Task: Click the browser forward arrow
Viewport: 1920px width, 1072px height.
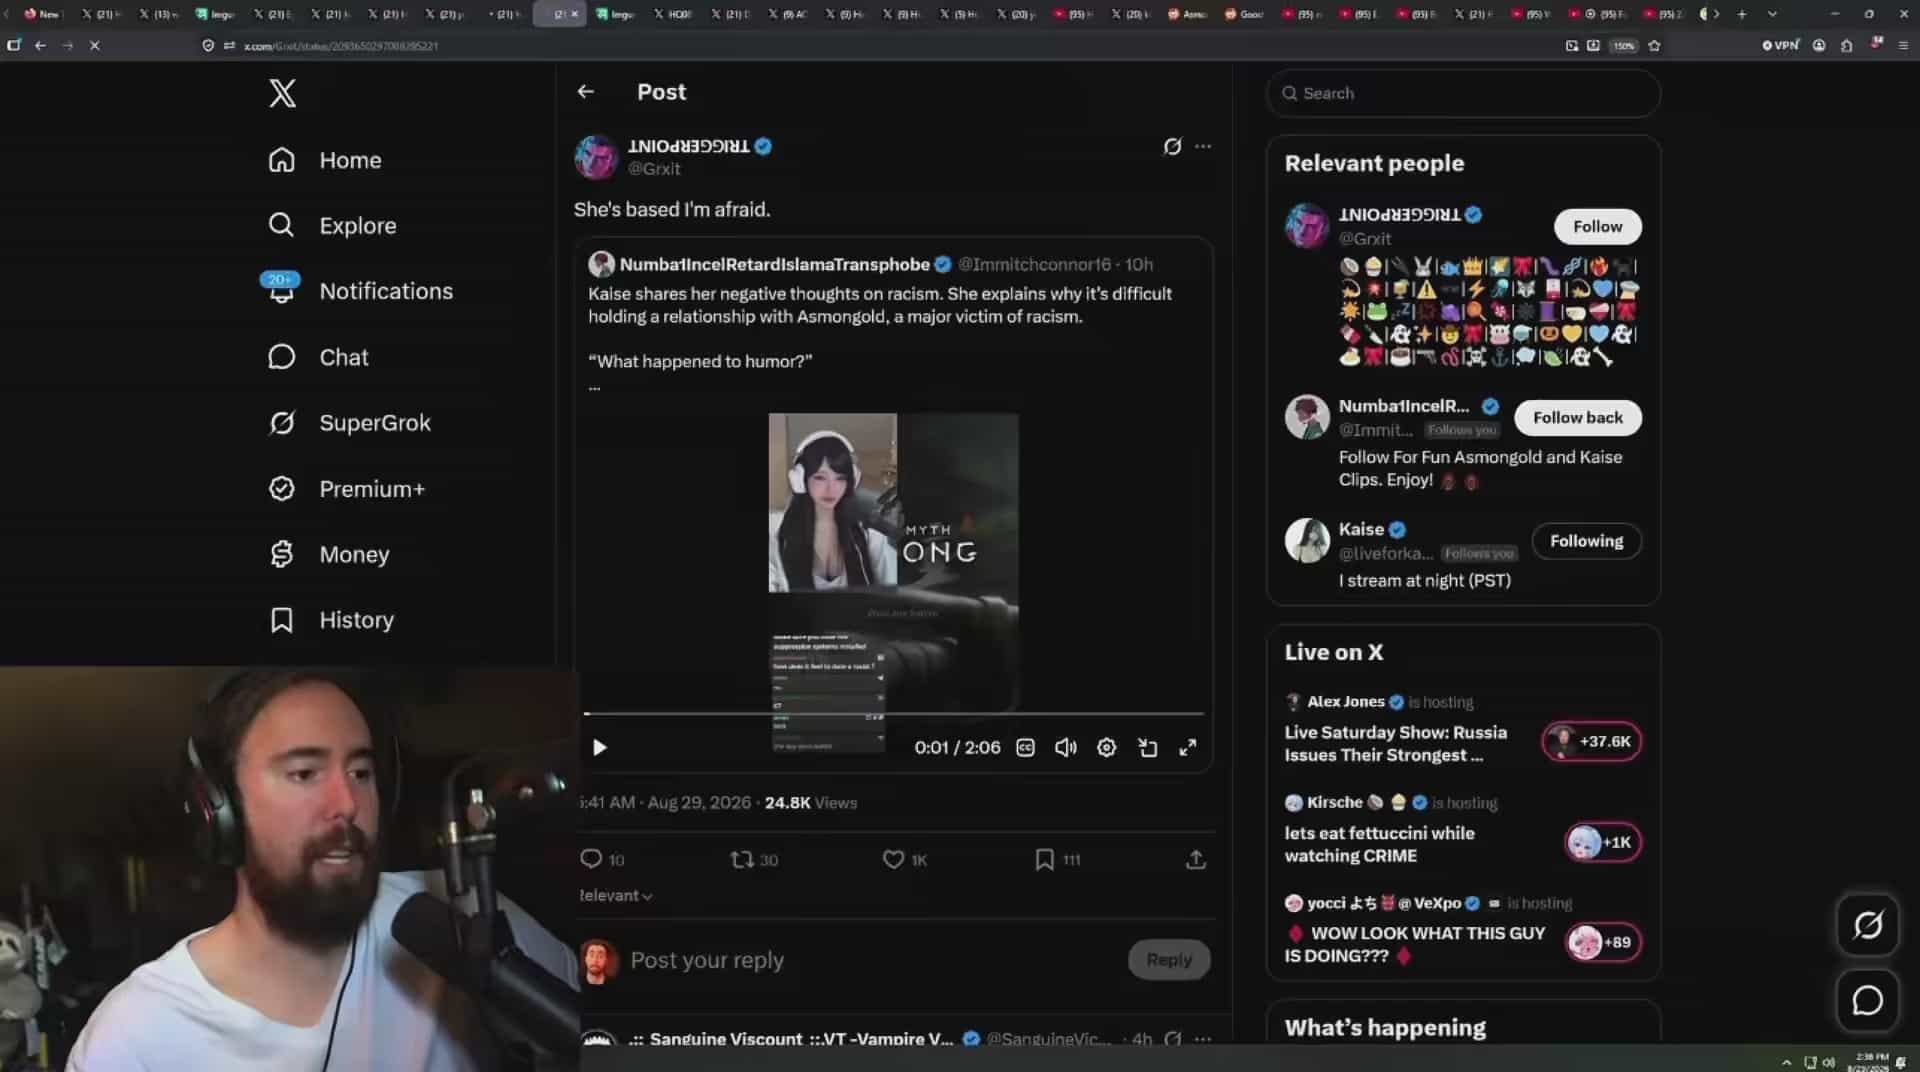Action: pos(67,45)
